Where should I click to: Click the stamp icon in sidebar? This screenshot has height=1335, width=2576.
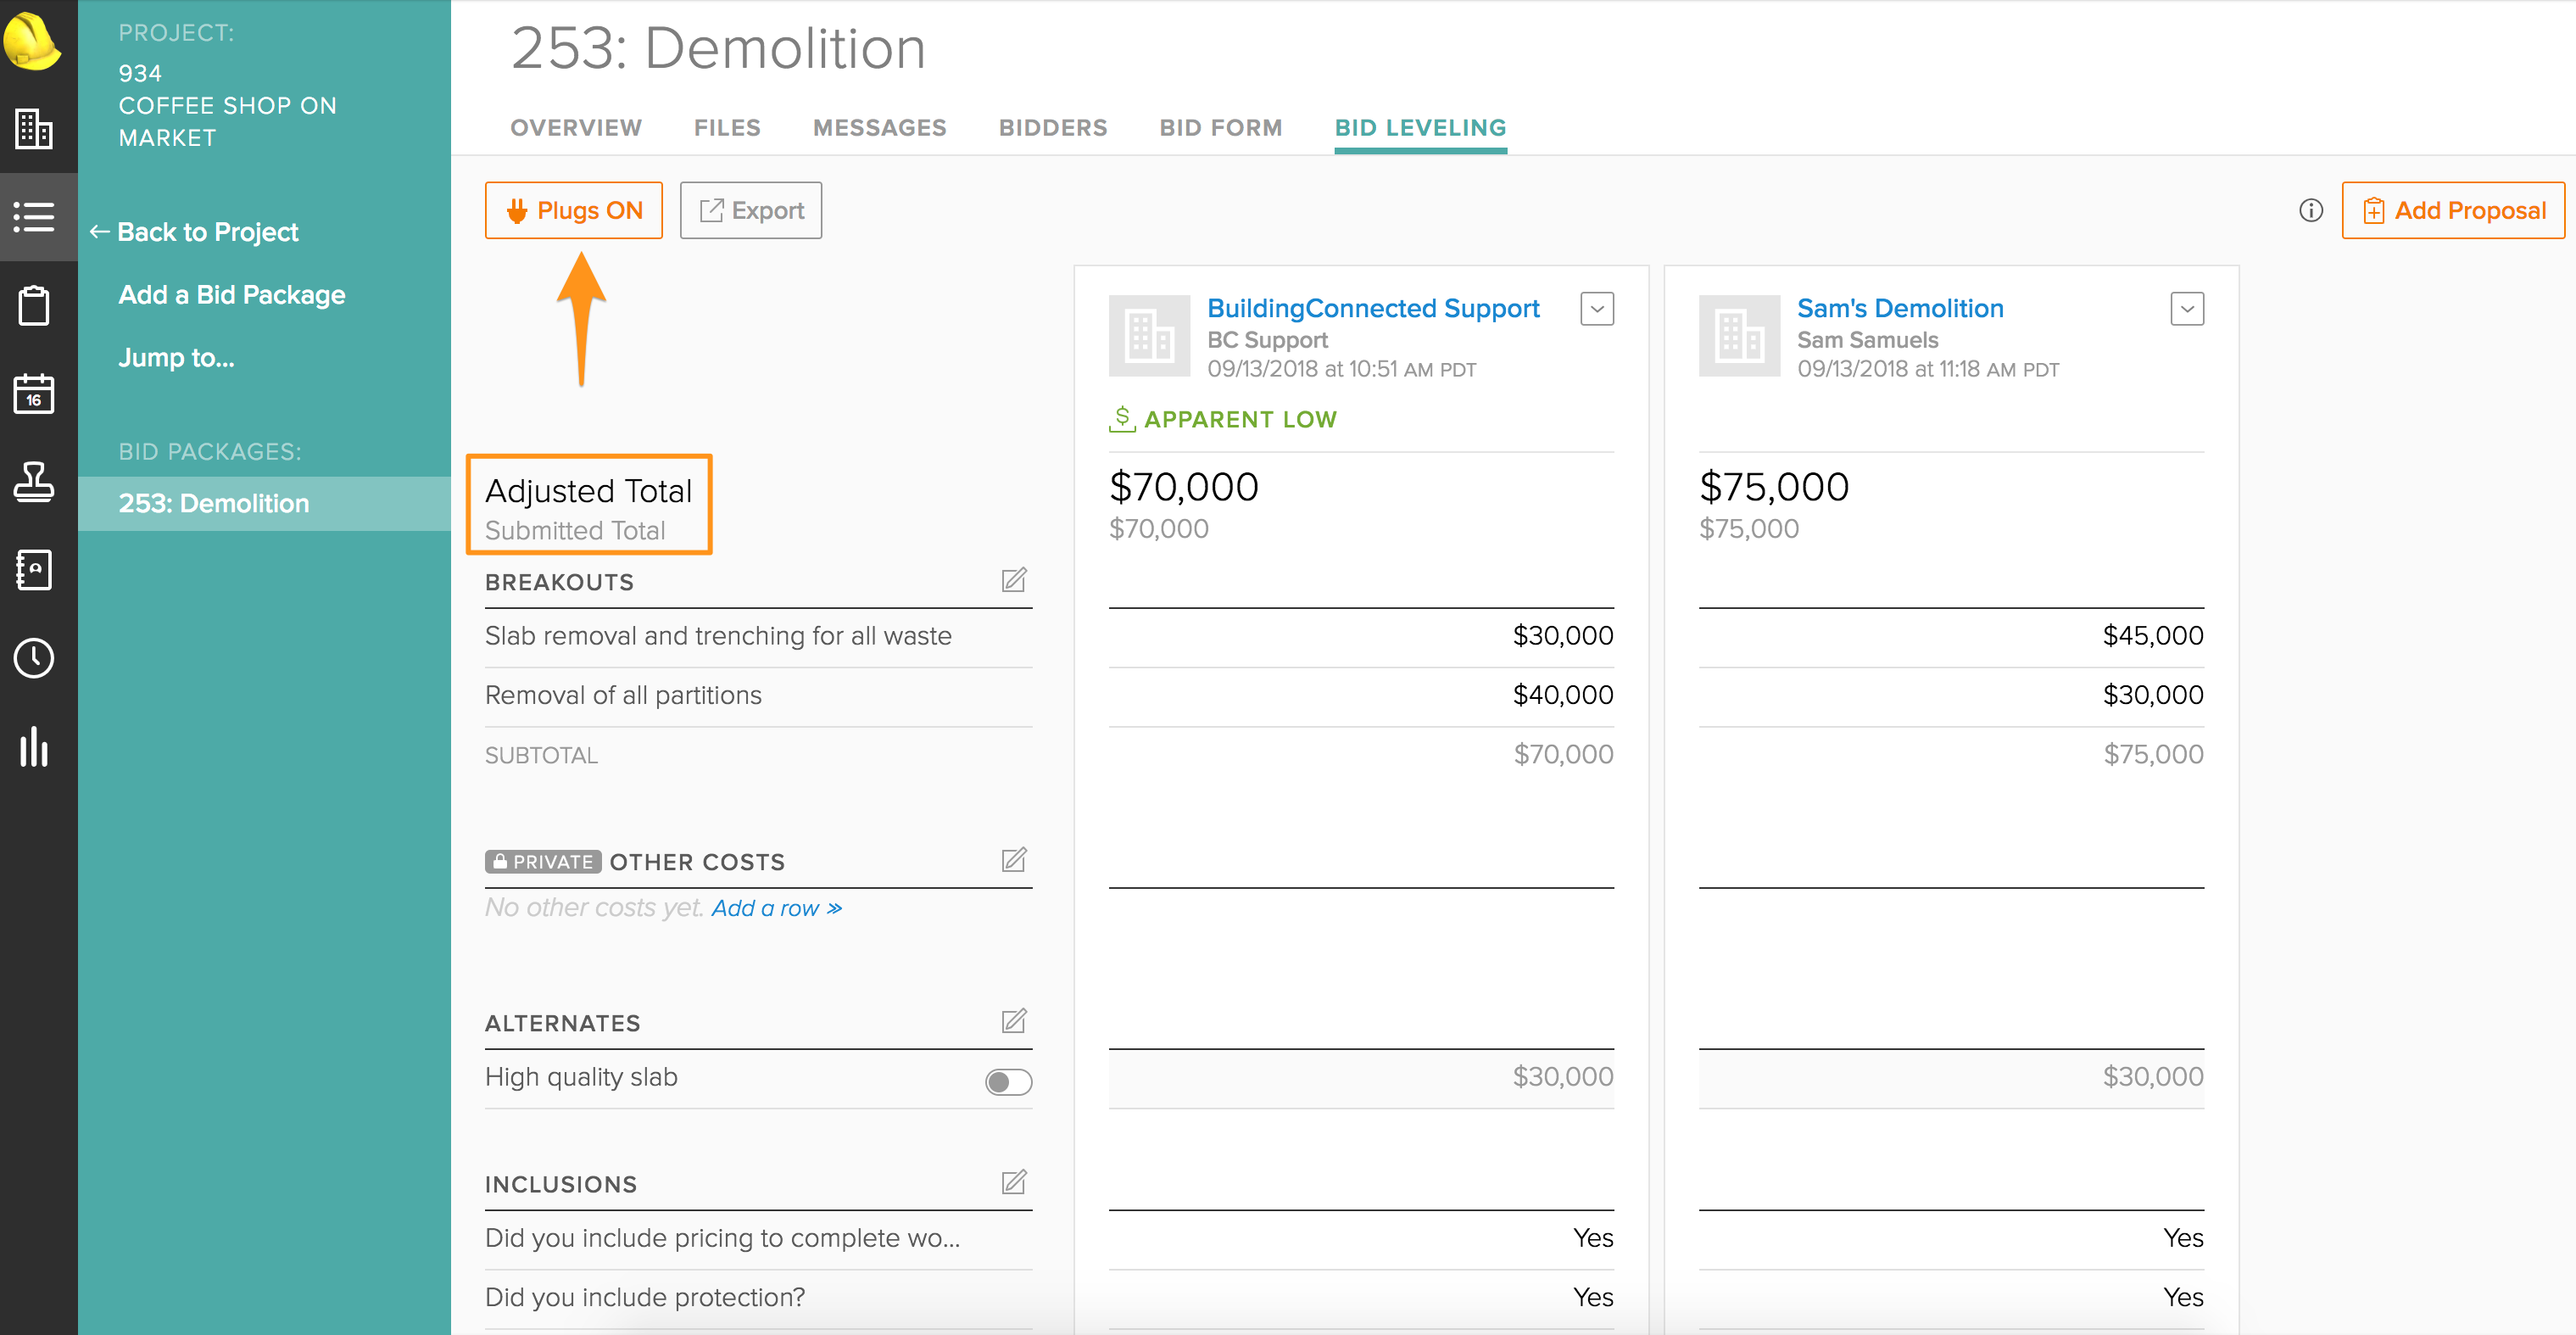[x=34, y=482]
